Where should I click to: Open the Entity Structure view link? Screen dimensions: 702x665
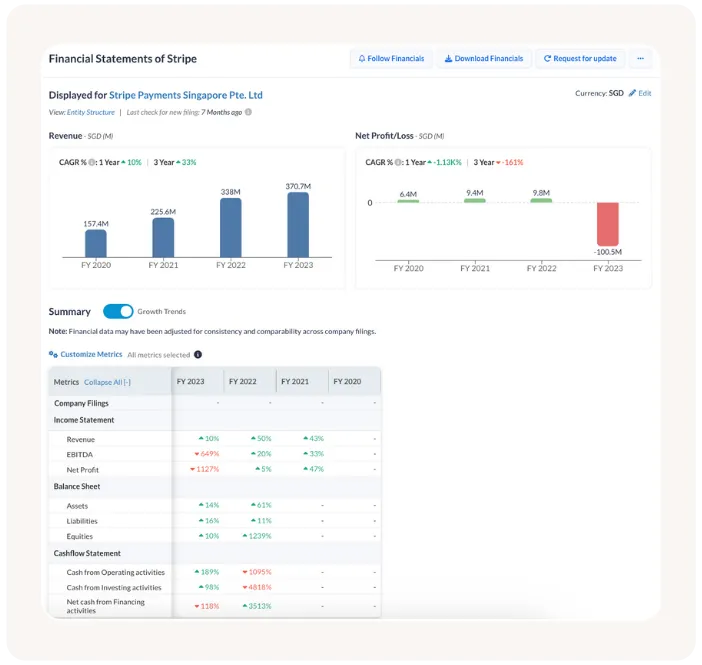pos(91,112)
